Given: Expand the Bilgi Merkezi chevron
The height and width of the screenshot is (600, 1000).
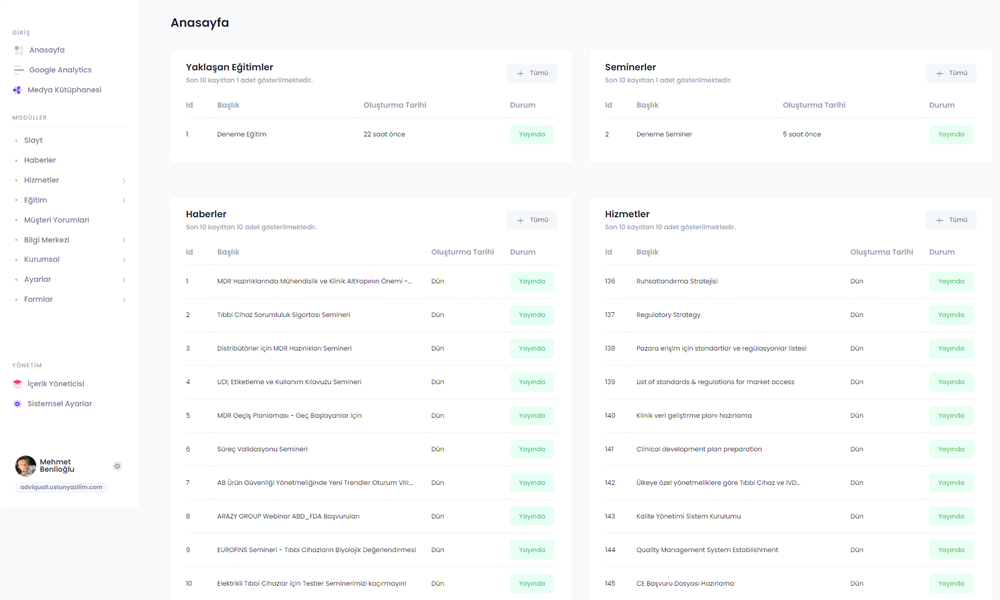Looking at the screenshot, I should pyautogui.click(x=124, y=241).
